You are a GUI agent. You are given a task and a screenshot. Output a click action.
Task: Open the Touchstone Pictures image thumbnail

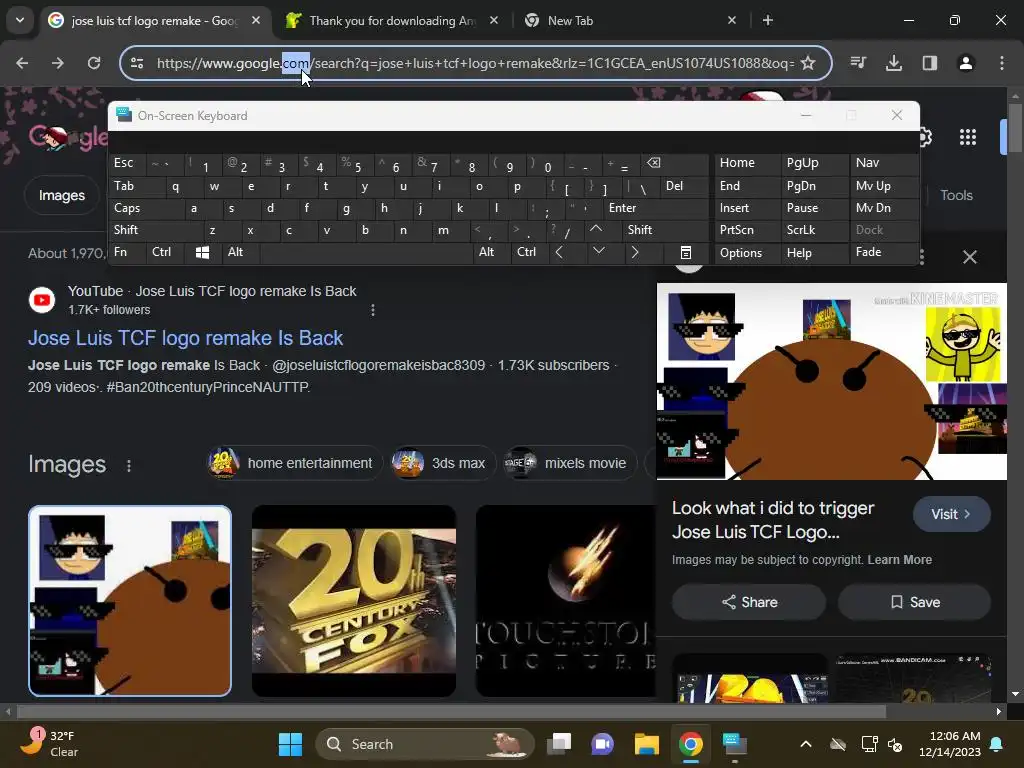tap(566, 601)
